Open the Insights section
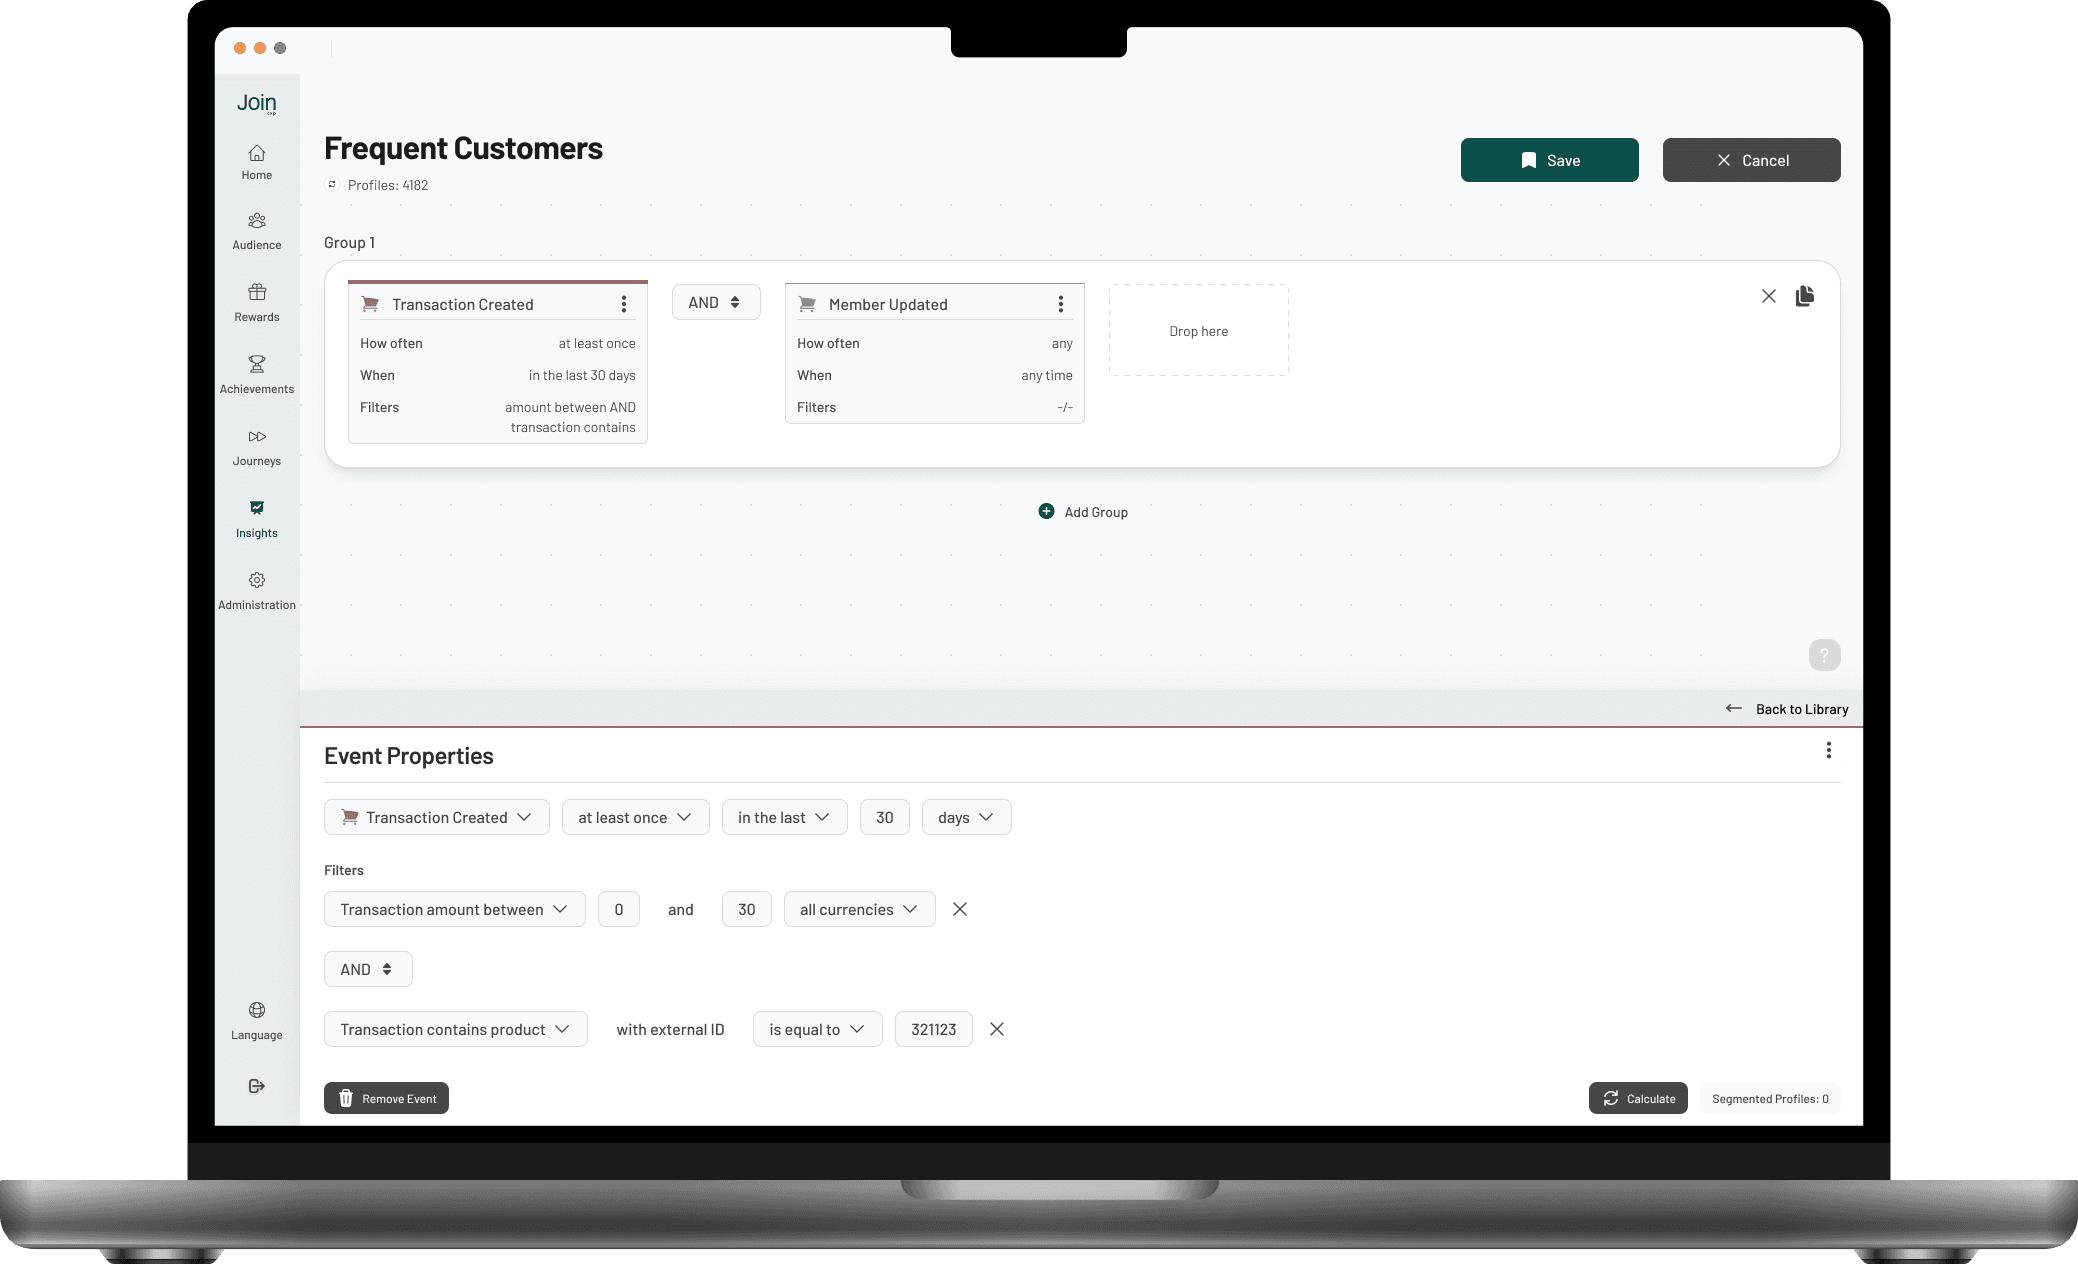The width and height of the screenshot is (2078, 1264). [x=257, y=519]
